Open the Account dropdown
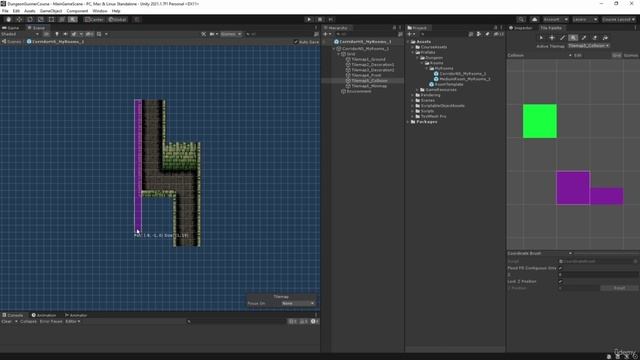 click(555, 19)
